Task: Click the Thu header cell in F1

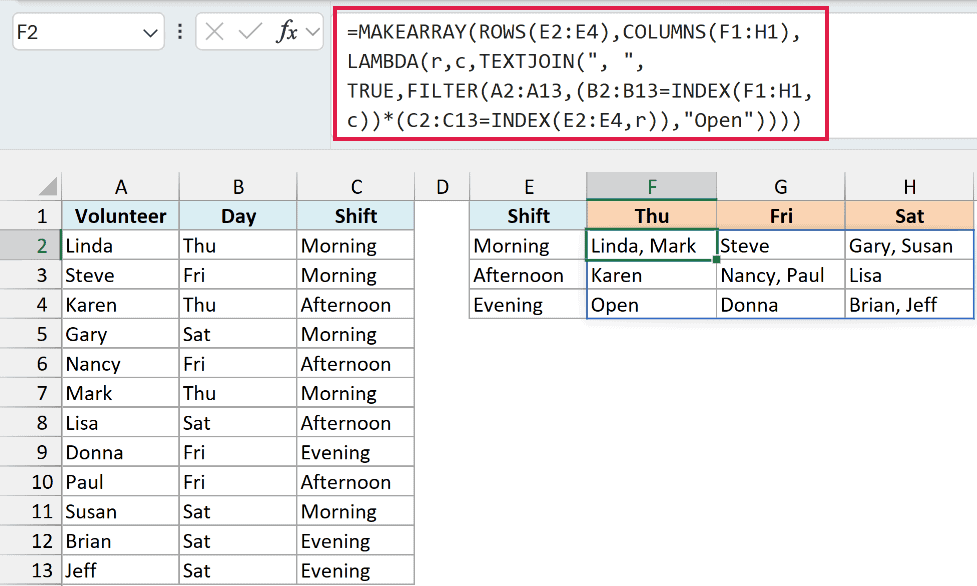Action: 652,216
